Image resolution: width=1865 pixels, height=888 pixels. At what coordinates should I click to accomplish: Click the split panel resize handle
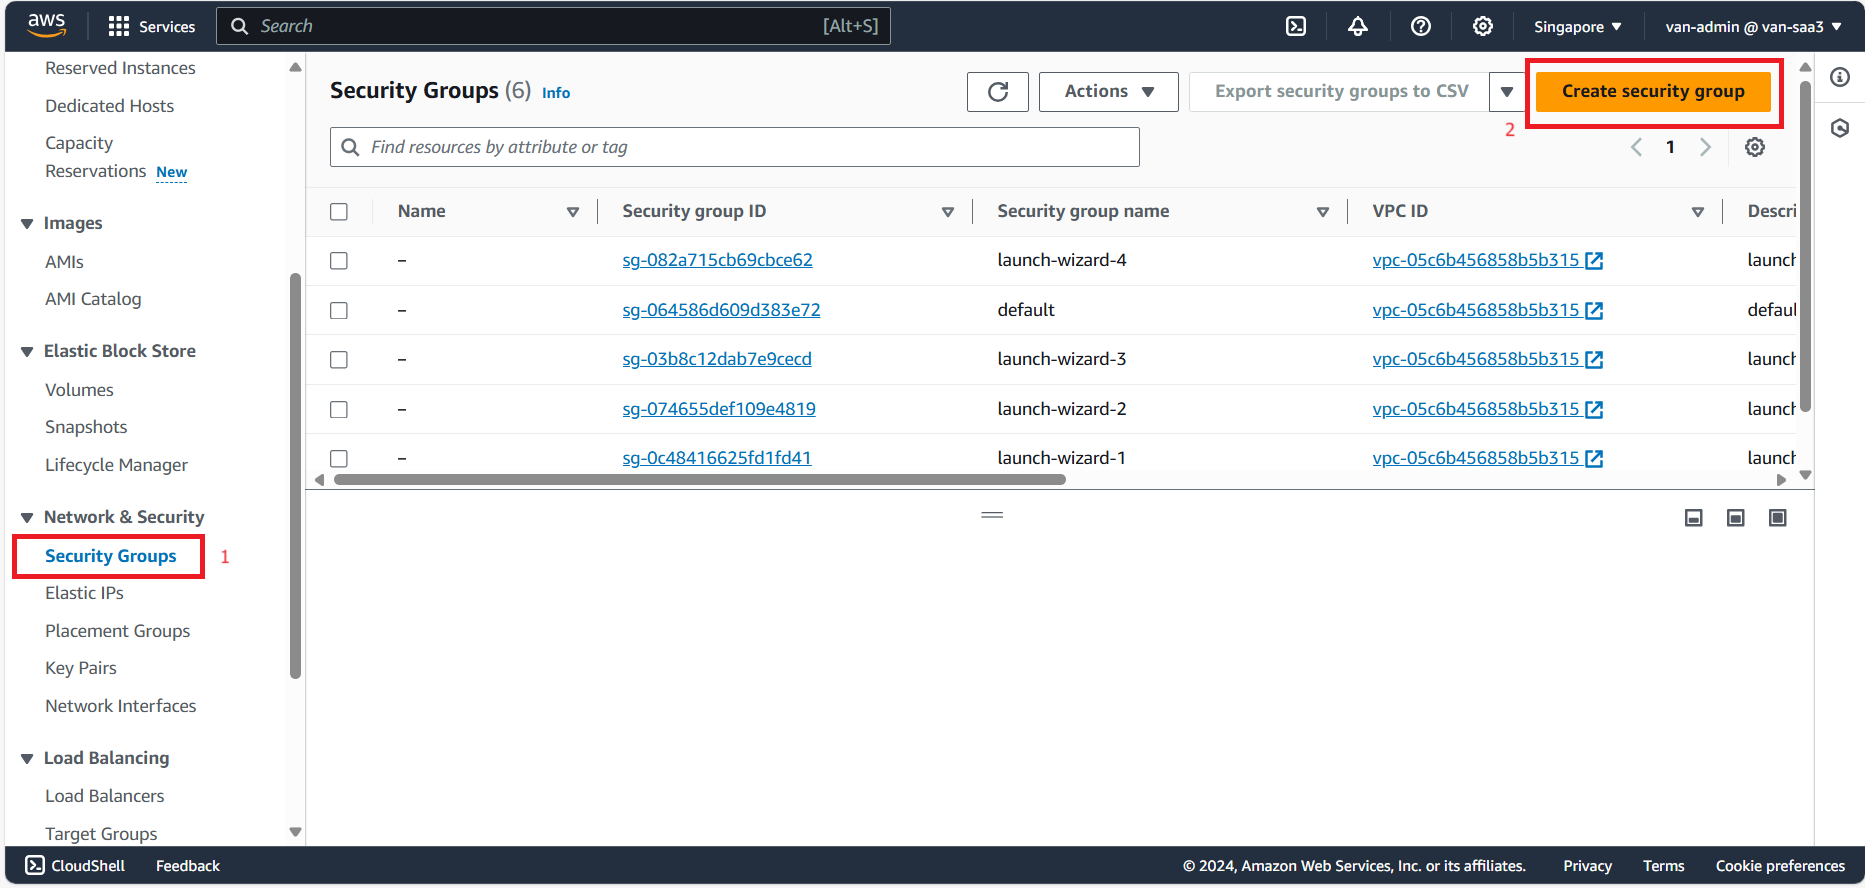point(992,515)
